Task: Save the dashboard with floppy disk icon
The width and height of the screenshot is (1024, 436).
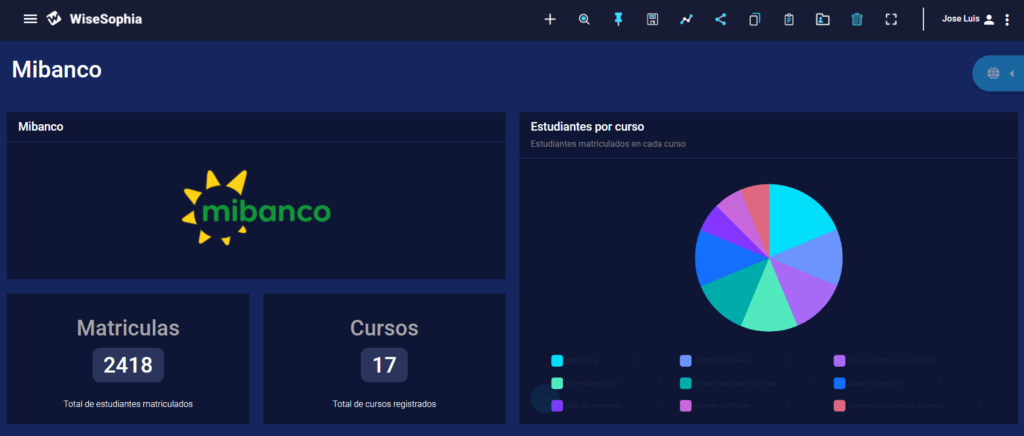Action: (652, 20)
